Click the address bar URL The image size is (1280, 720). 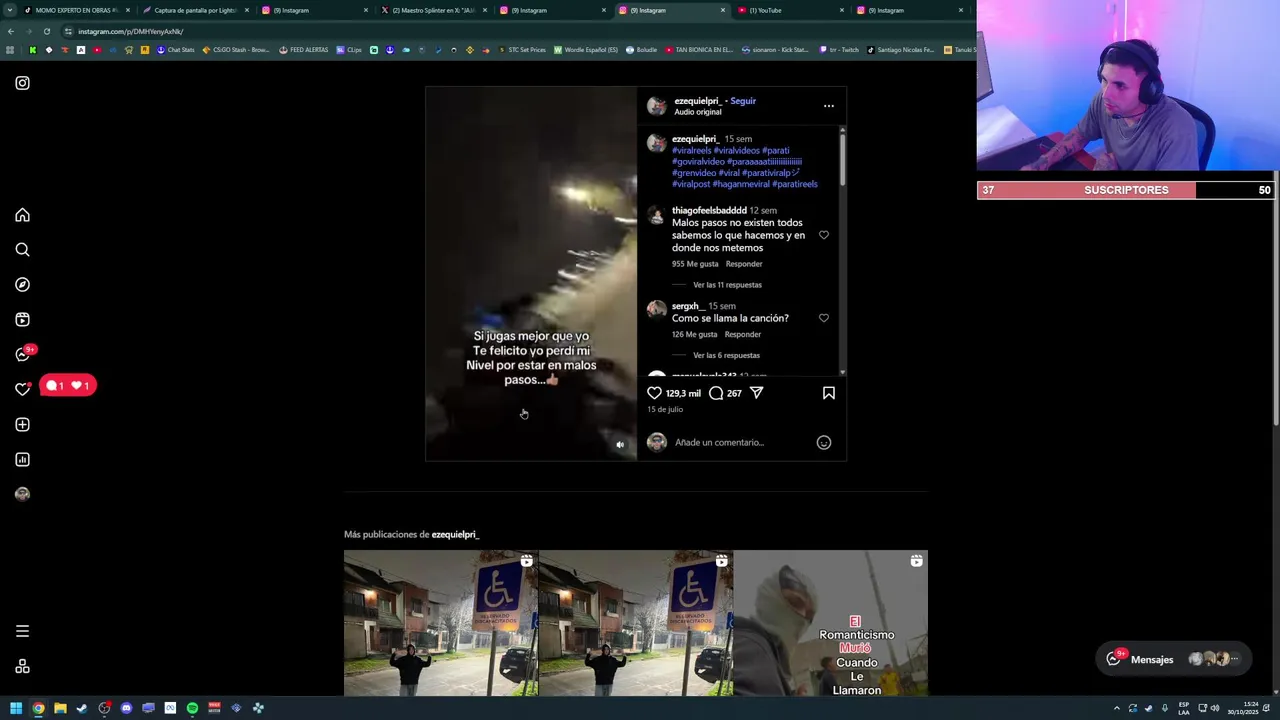pyautogui.click(x=131, y=31)
